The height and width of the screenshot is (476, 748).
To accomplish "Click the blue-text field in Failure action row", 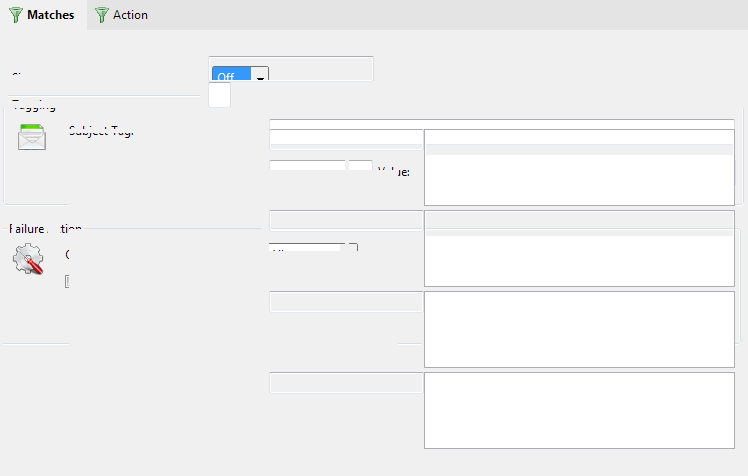I will pyautogui.click(x=307, y=249).
